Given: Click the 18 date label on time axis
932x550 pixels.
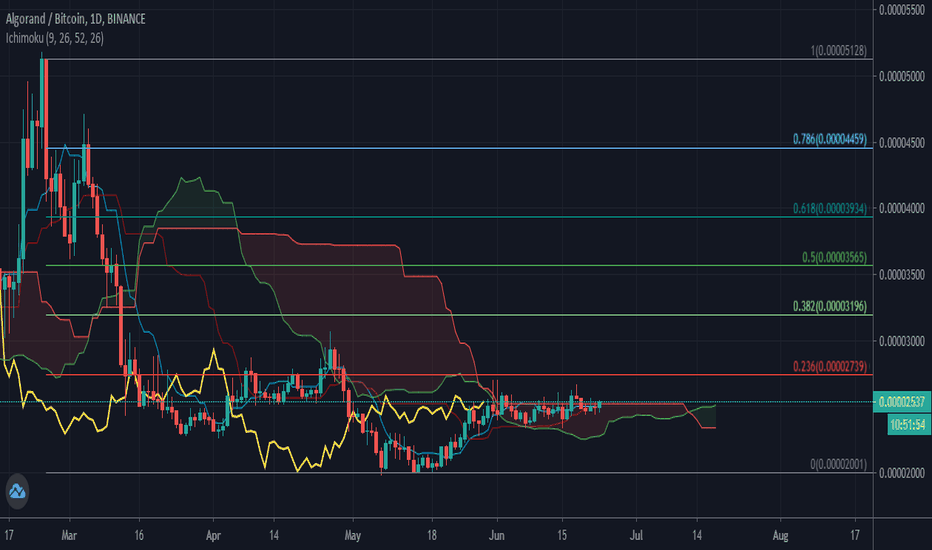Looking at the screenshot, I should (432, 535).
